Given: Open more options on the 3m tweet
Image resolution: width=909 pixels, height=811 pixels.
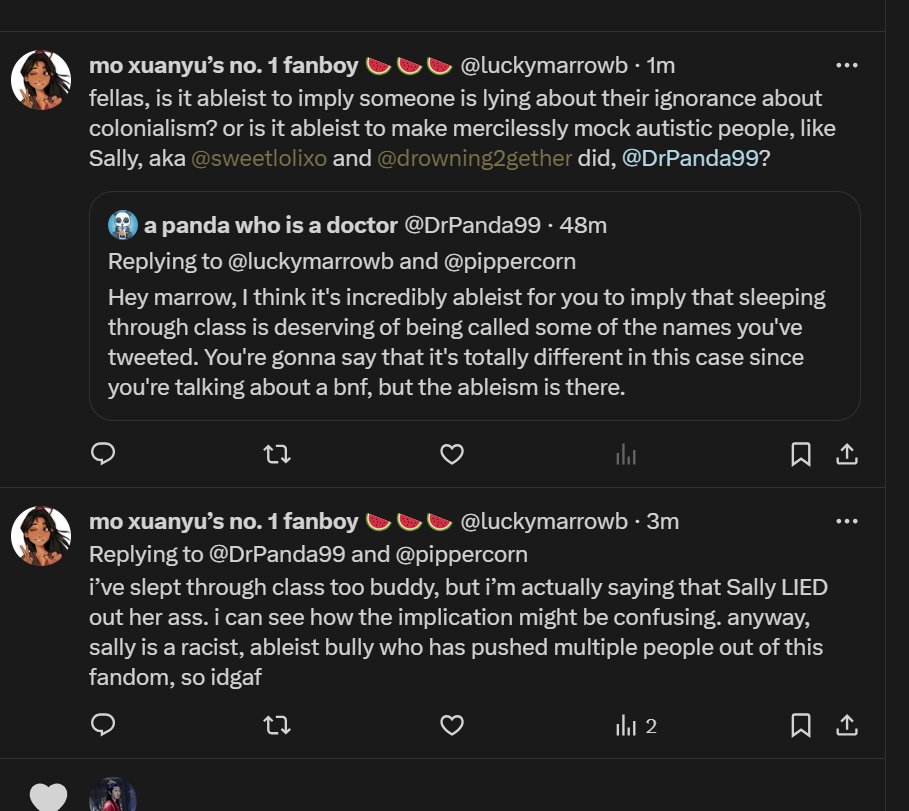Looking at the screenshot, I should [x=846, y=521].
